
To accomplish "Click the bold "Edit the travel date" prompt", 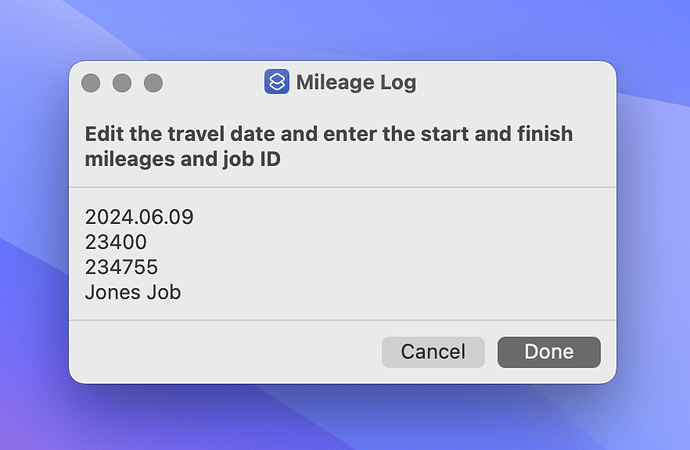I will pos(181,134).
